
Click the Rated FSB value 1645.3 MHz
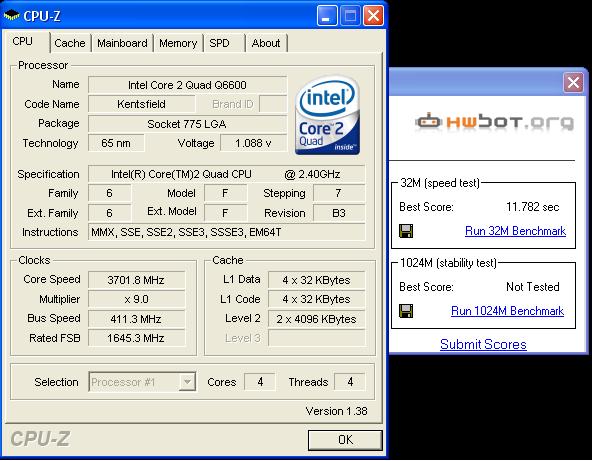(136, 338)
